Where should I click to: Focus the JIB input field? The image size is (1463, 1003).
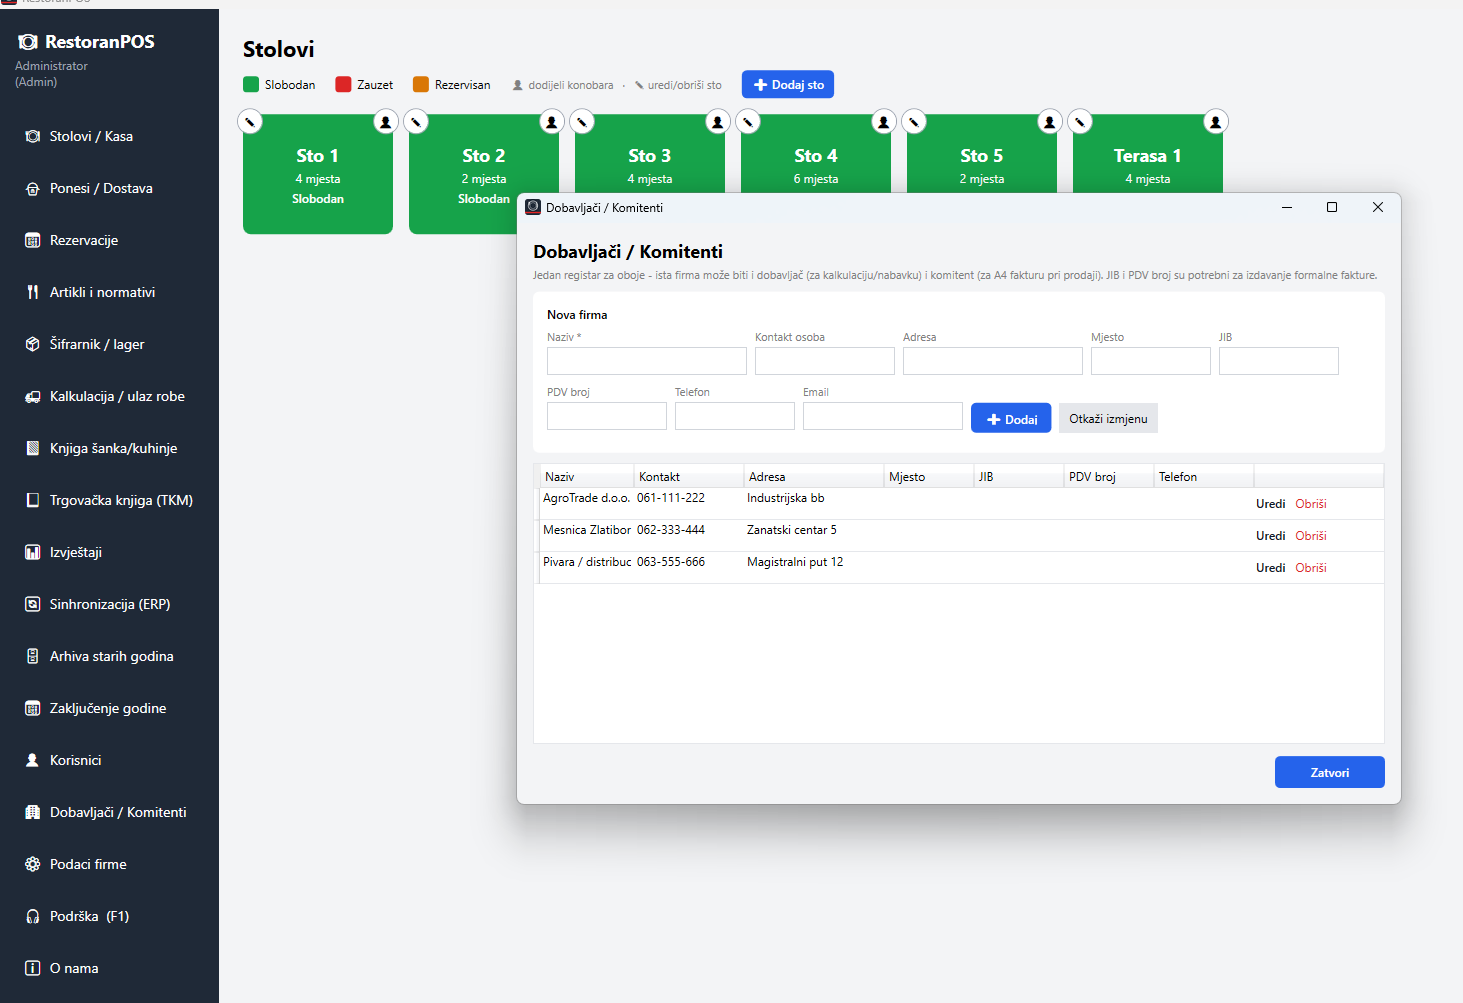[1279, 361]
